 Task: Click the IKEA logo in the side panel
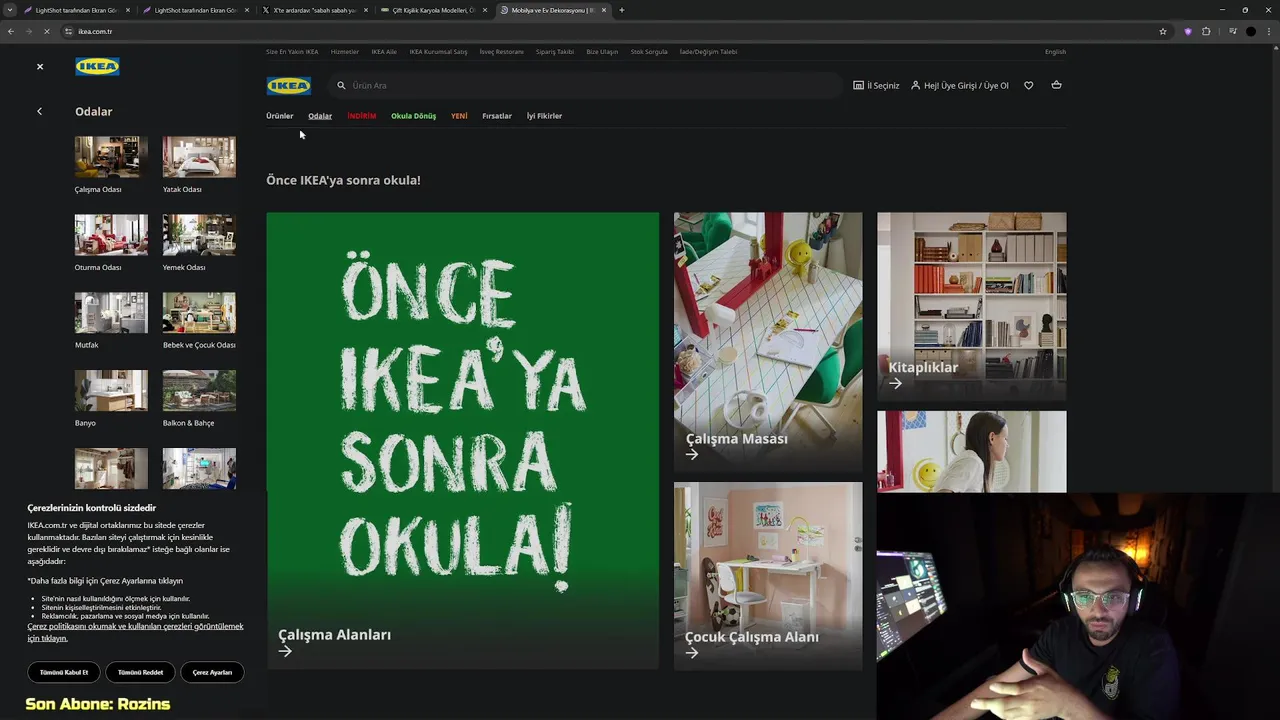click(x=97, y=66)
